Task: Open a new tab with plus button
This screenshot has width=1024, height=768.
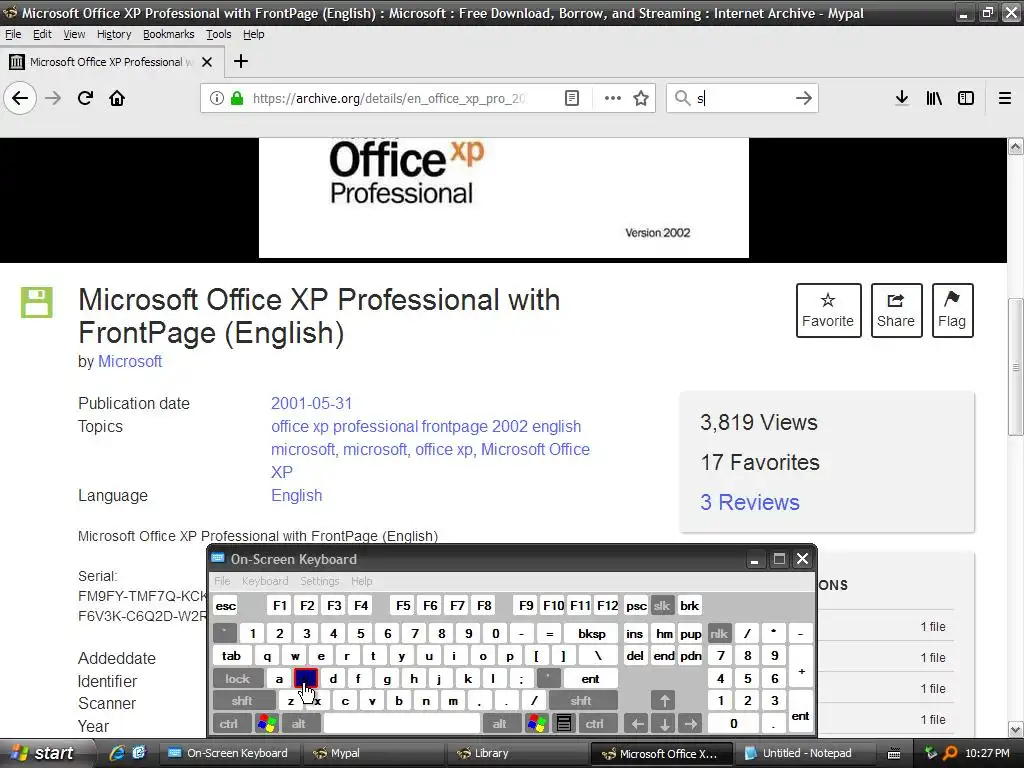Action: click(241, 61)
